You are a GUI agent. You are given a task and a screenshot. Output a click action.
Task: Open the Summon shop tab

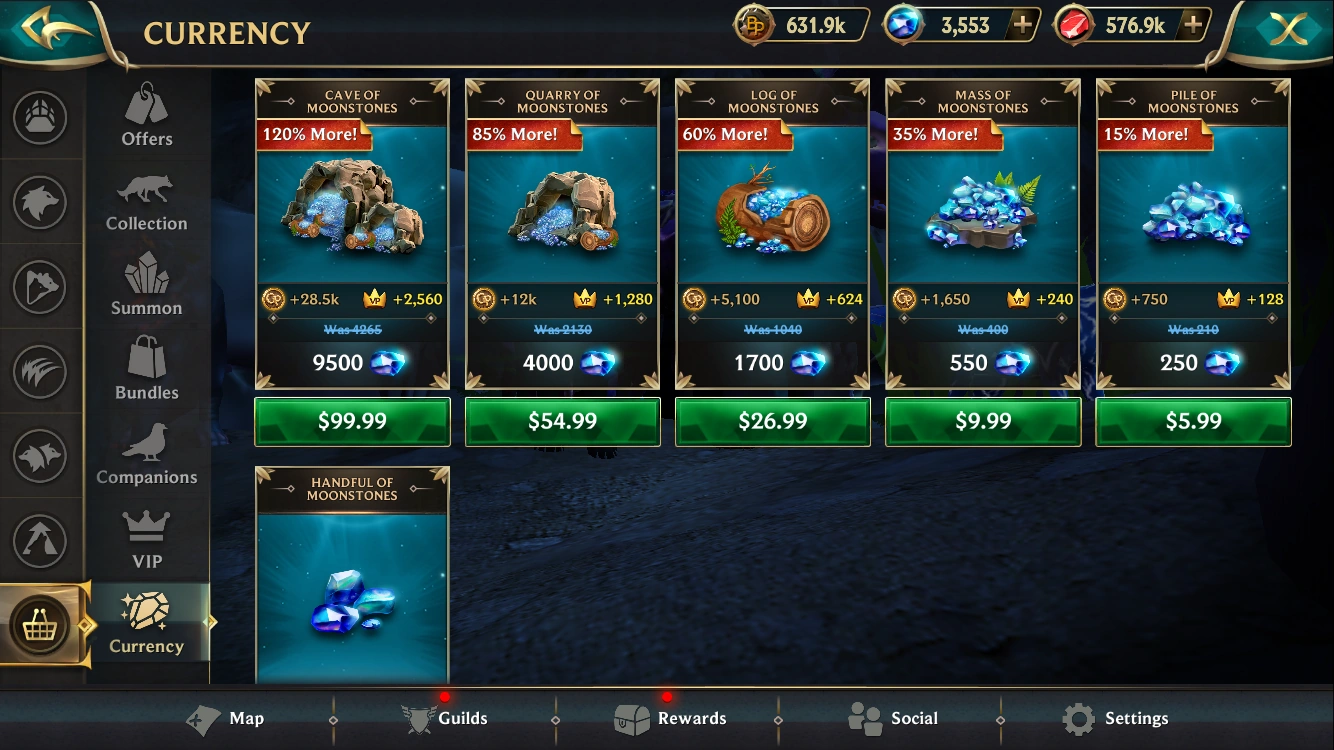(147, 285)
